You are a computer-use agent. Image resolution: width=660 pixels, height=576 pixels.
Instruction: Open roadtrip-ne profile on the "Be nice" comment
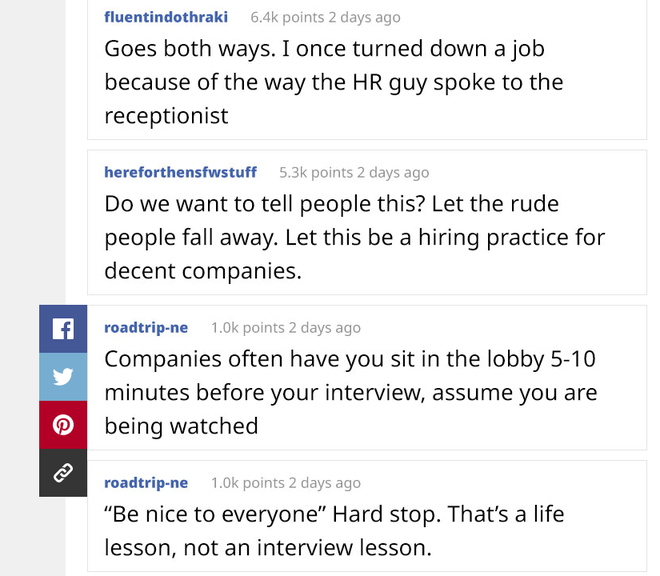pos(146,482)
